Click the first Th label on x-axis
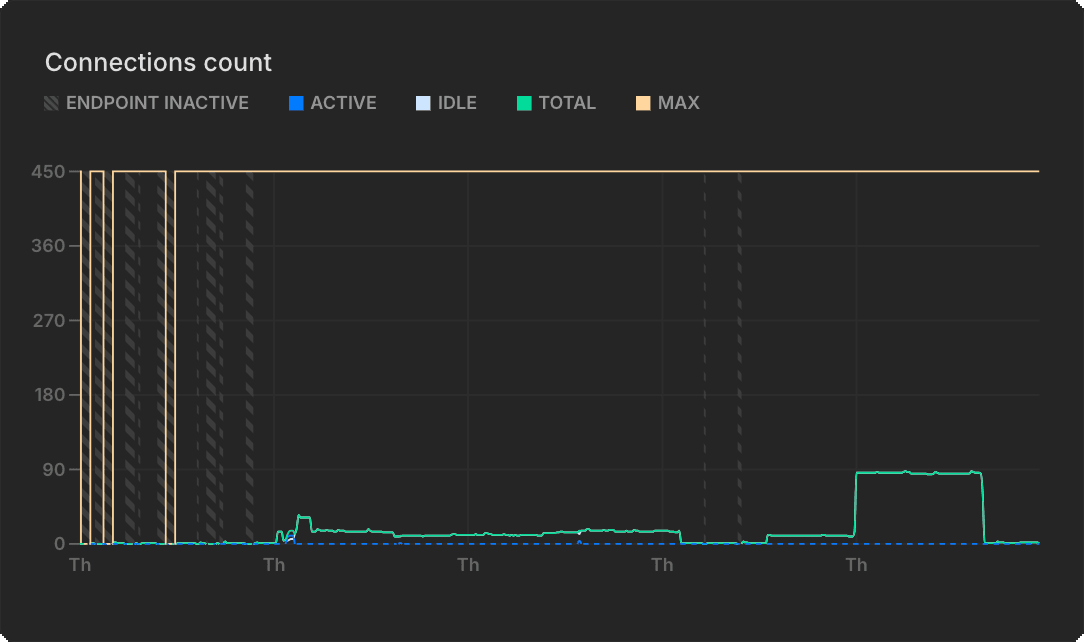The image size is (1084, 642). (x=80, y=564)
